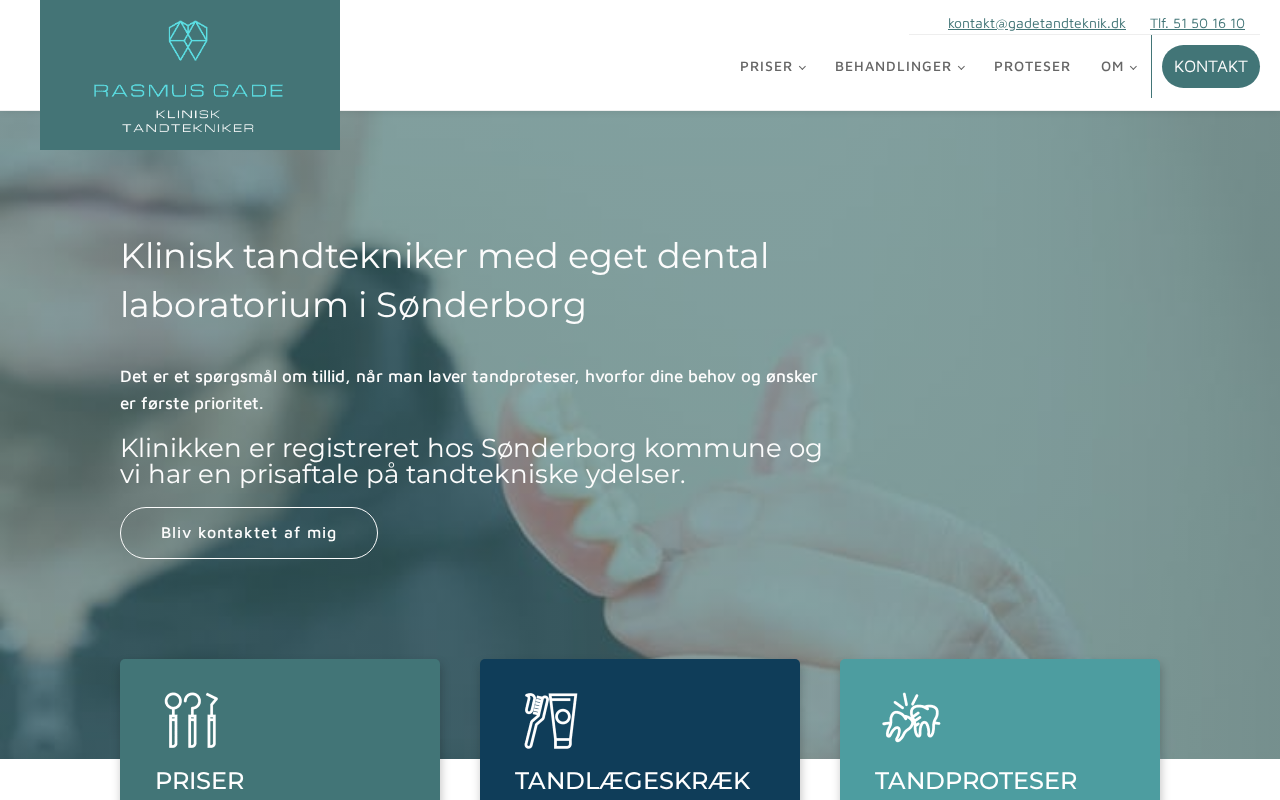Open the Tandproteser card heading
Screen dimensions: 1280x800
click(976, 781)
